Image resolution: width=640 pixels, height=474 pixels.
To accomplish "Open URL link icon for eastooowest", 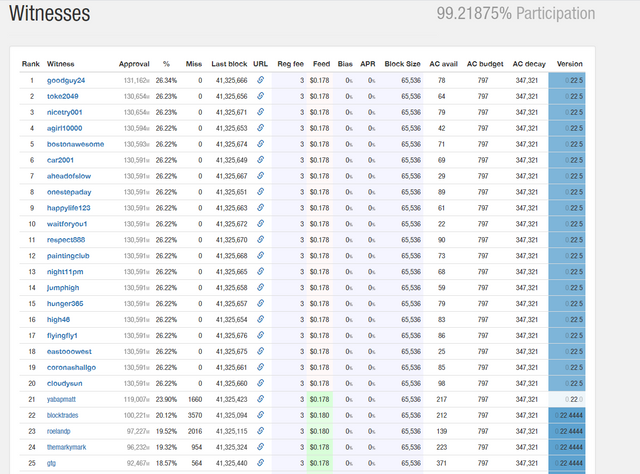I will pos(260,351).
